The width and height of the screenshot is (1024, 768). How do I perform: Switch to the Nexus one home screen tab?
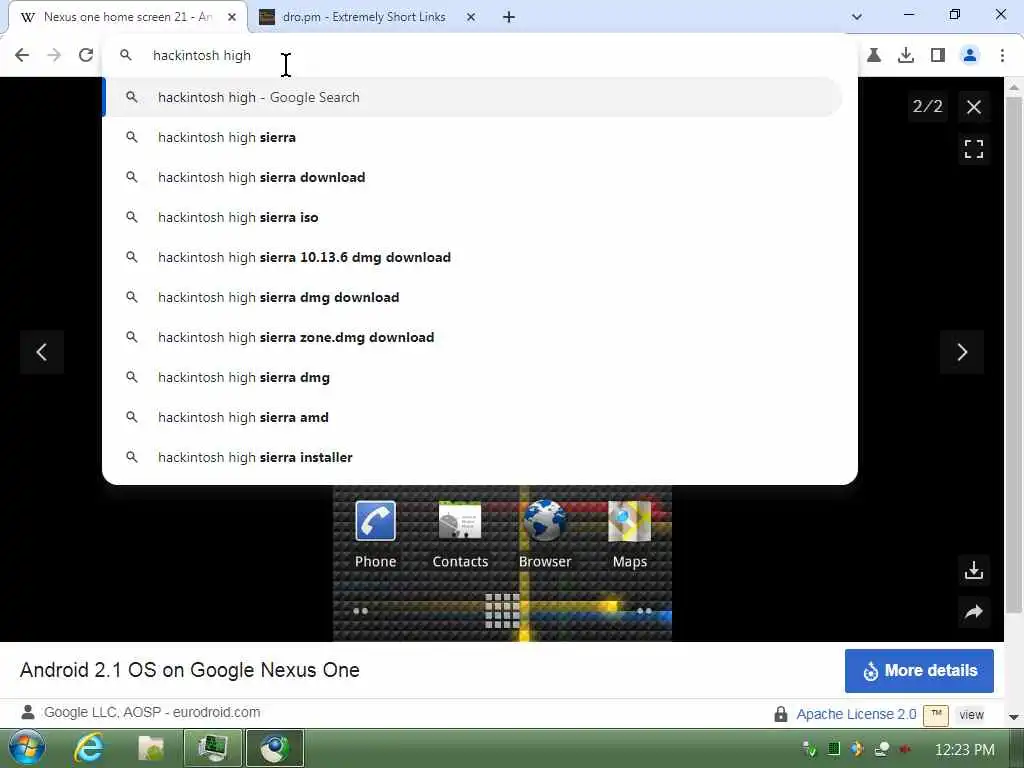128,17
